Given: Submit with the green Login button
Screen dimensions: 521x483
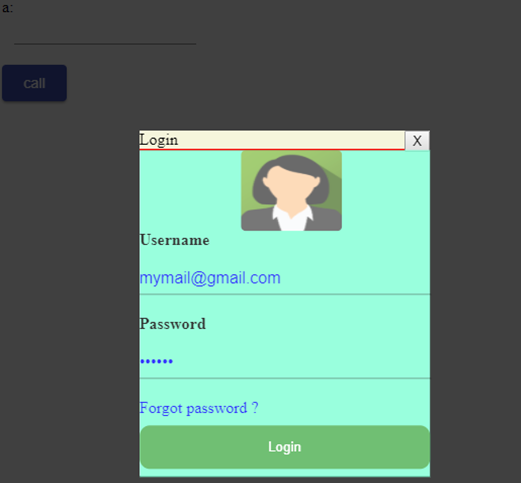Looking at the screenshot, I should point(285,447).
